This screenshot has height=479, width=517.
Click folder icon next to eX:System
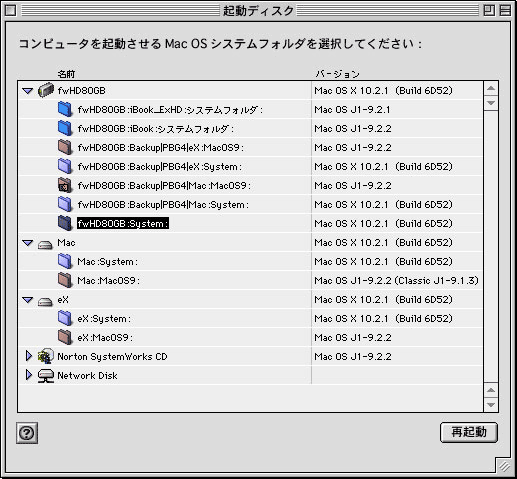tap(65, 318)
